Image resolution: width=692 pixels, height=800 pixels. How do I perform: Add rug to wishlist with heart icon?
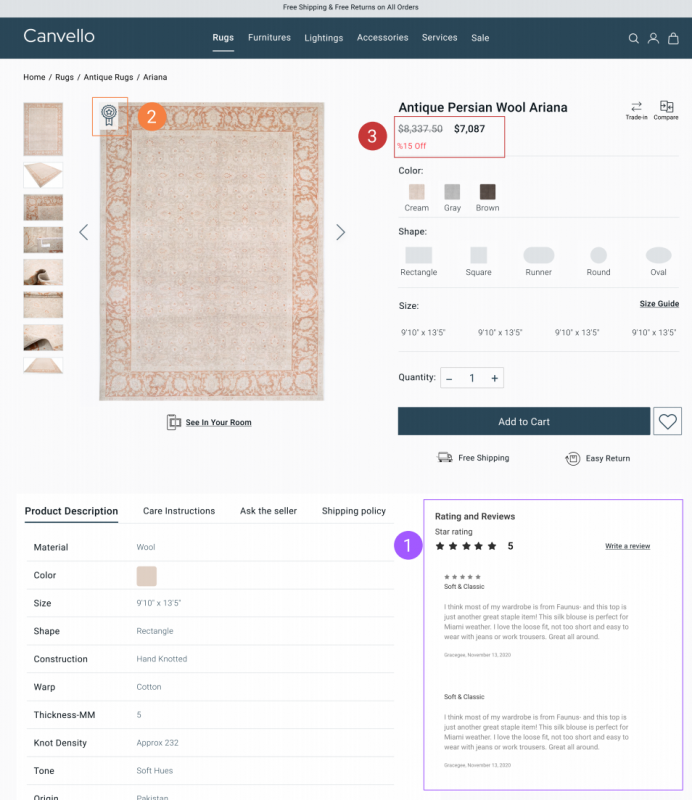[667, 422]
